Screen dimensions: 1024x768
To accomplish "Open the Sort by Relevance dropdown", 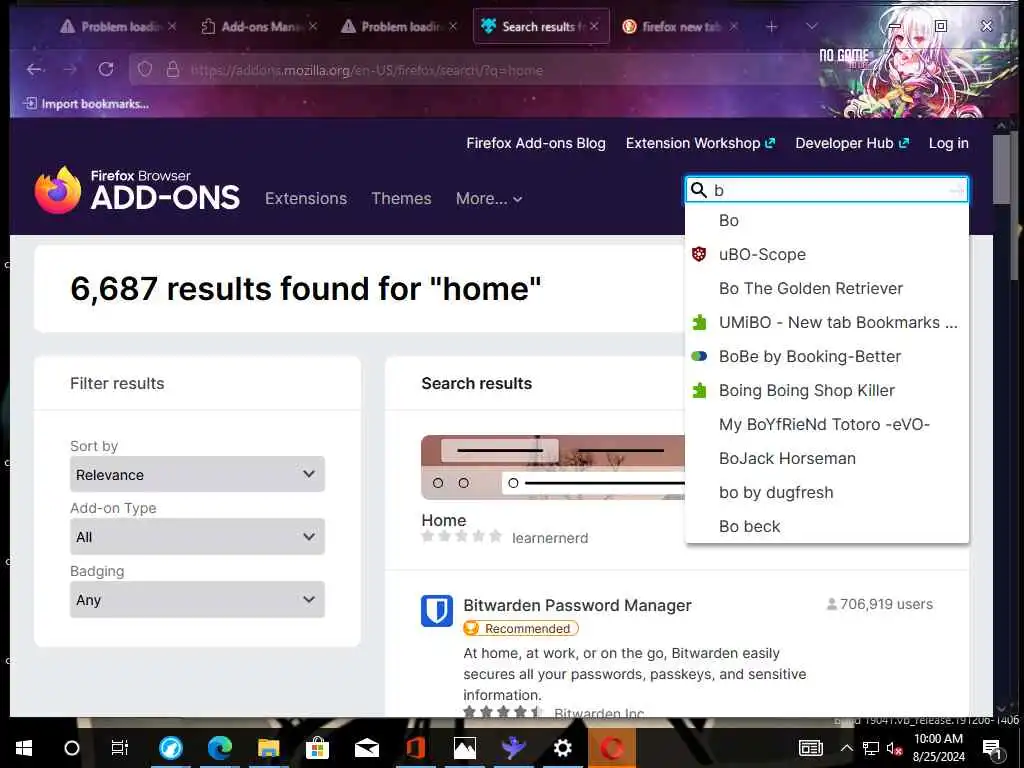I will pyautogui.click(x=197, y=474).
